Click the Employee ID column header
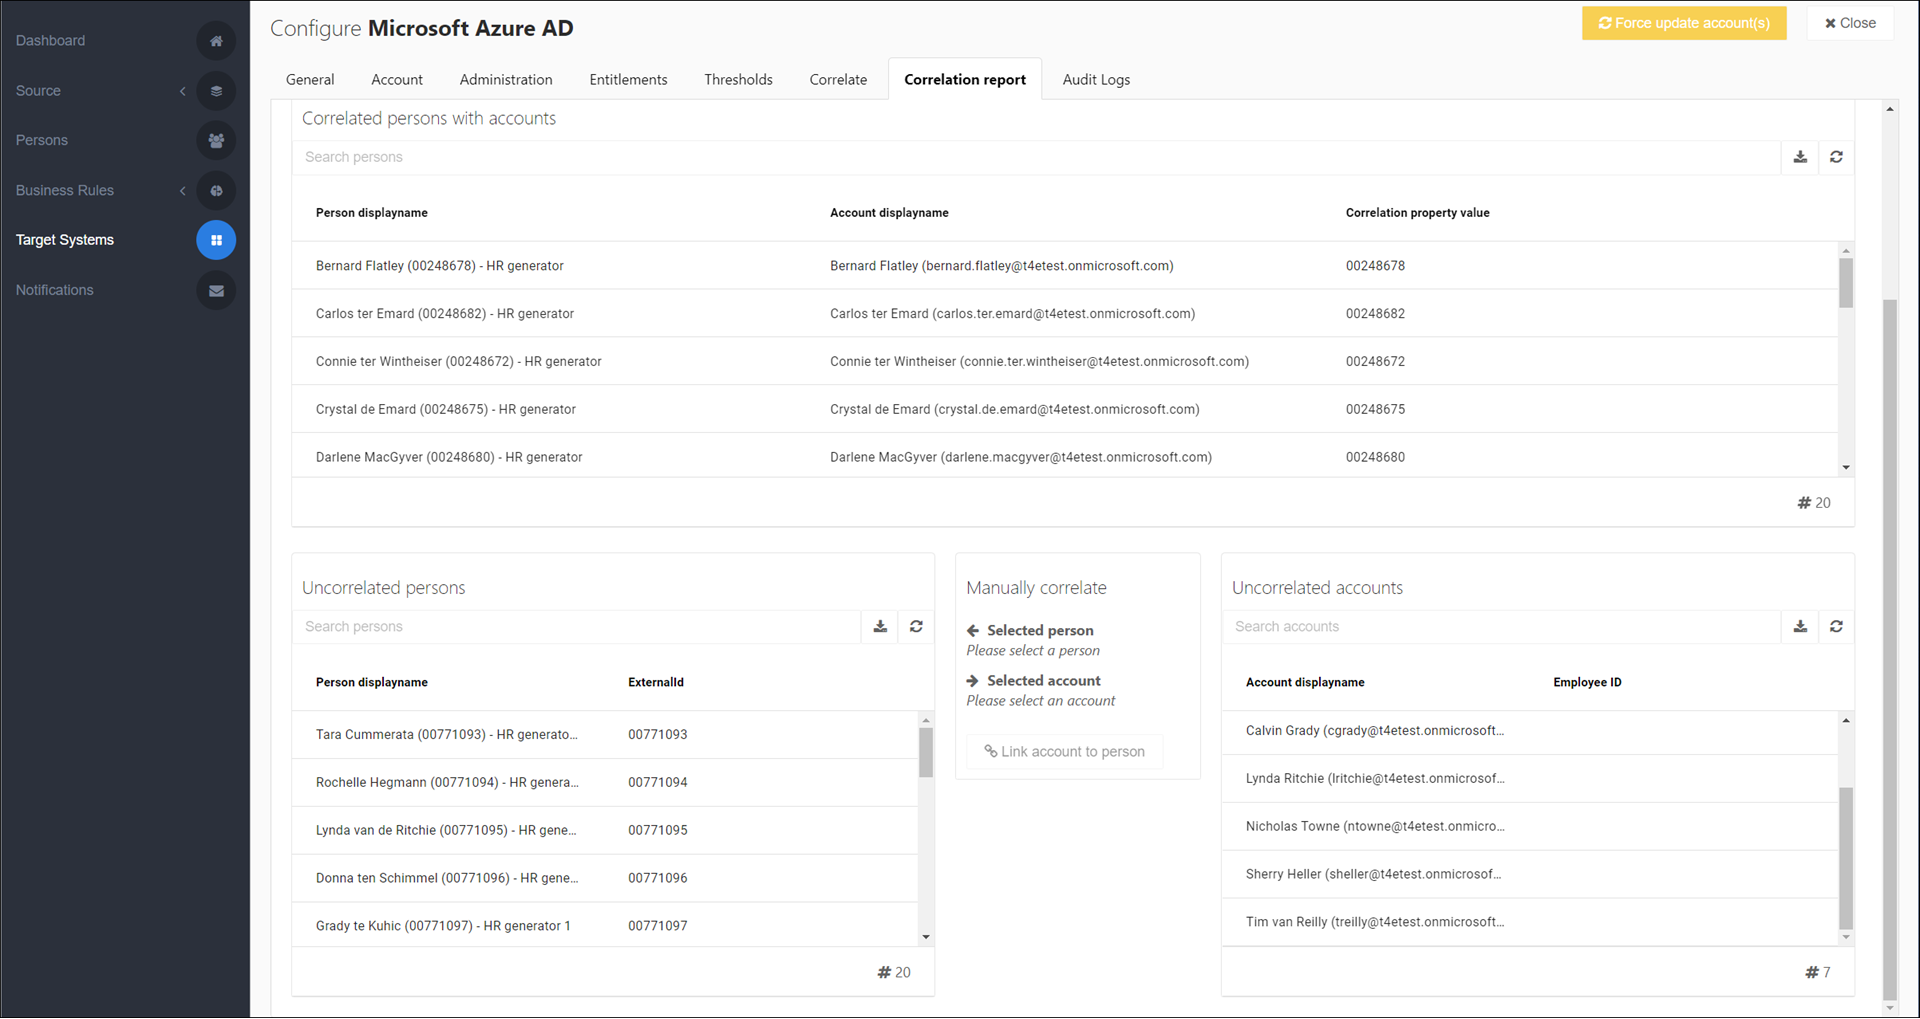 click(1587, 683)
